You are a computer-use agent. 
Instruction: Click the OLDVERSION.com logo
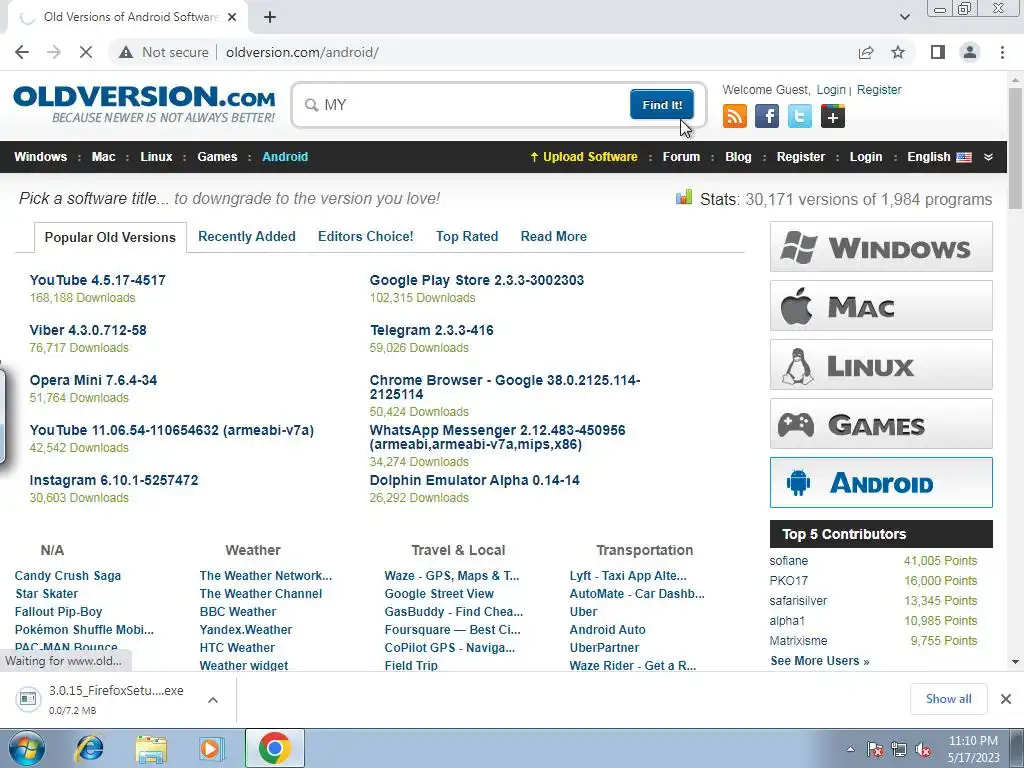pos(144,103)
